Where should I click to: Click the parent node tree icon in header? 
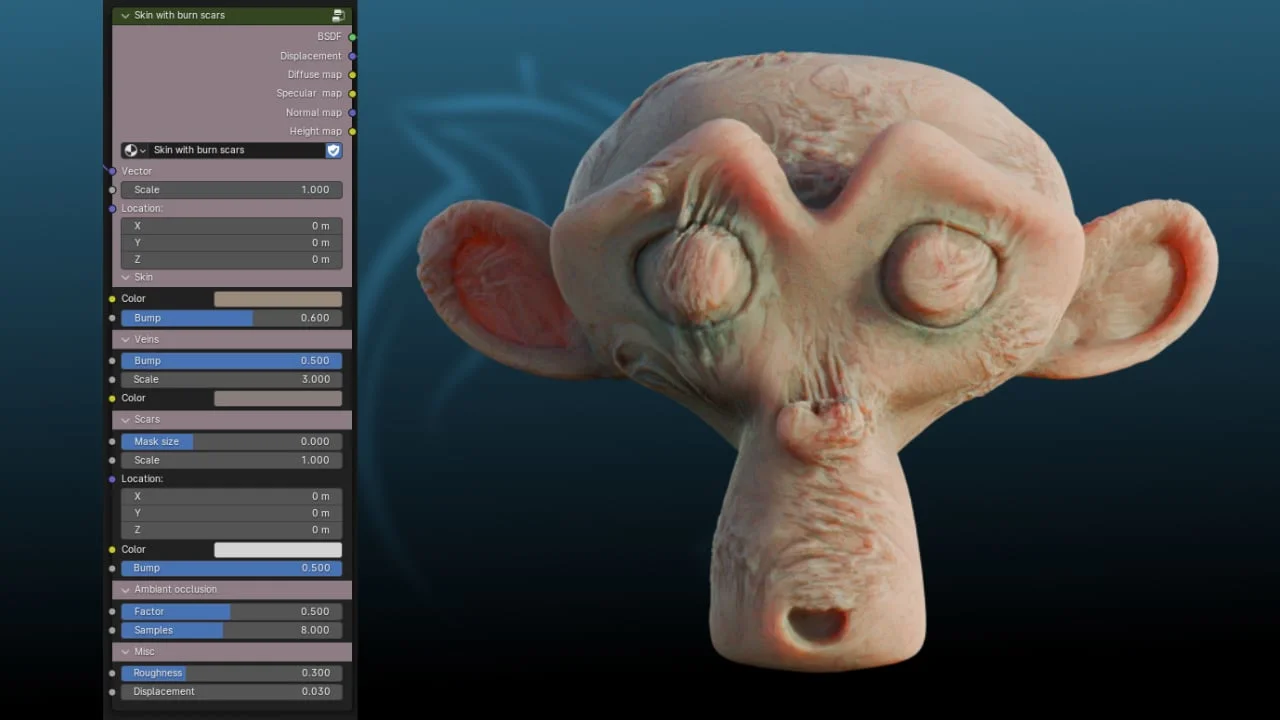point(339,15)
